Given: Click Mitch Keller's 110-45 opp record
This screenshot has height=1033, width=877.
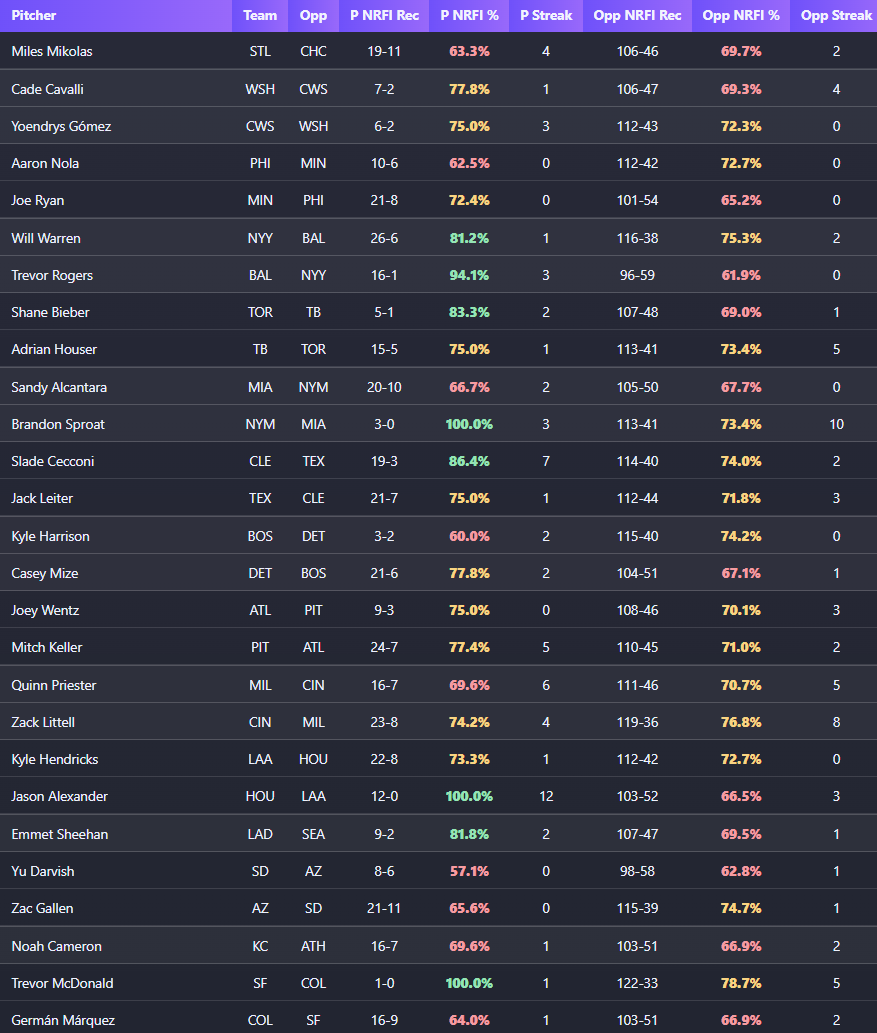Looking at the screenshot, I should (637, 647).
